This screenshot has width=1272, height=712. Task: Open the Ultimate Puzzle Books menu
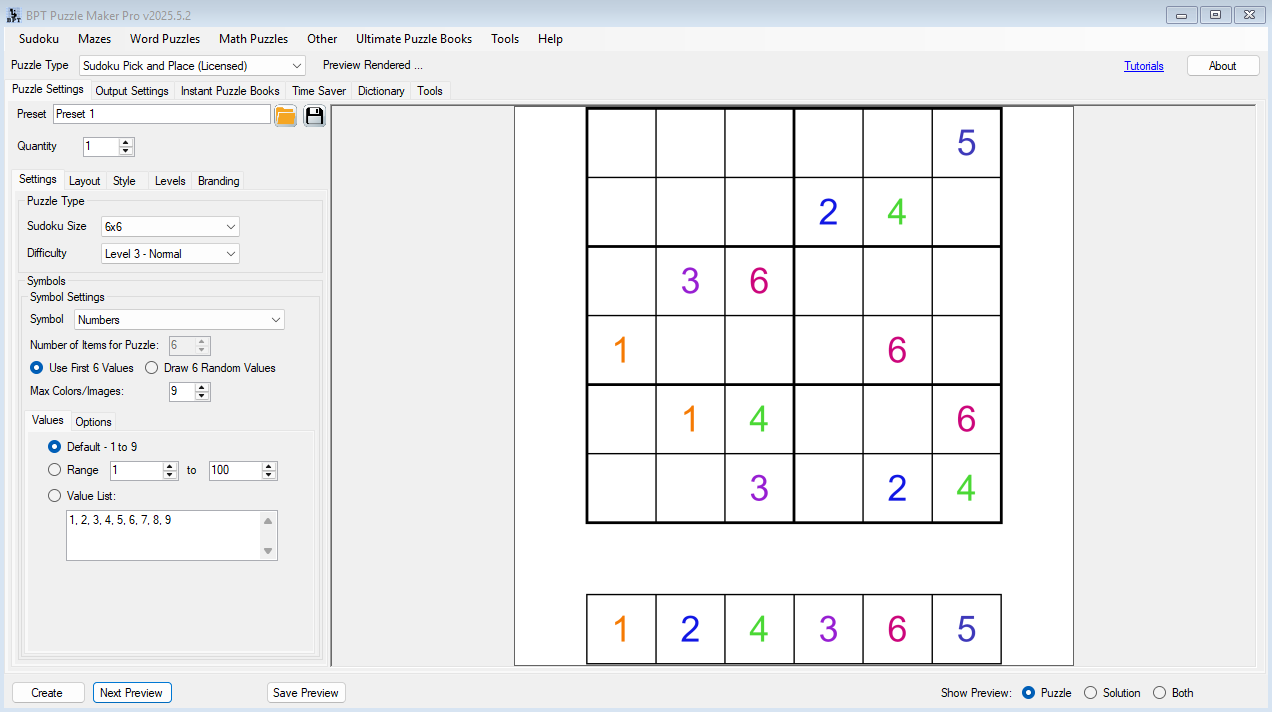(x=414, y=39)
